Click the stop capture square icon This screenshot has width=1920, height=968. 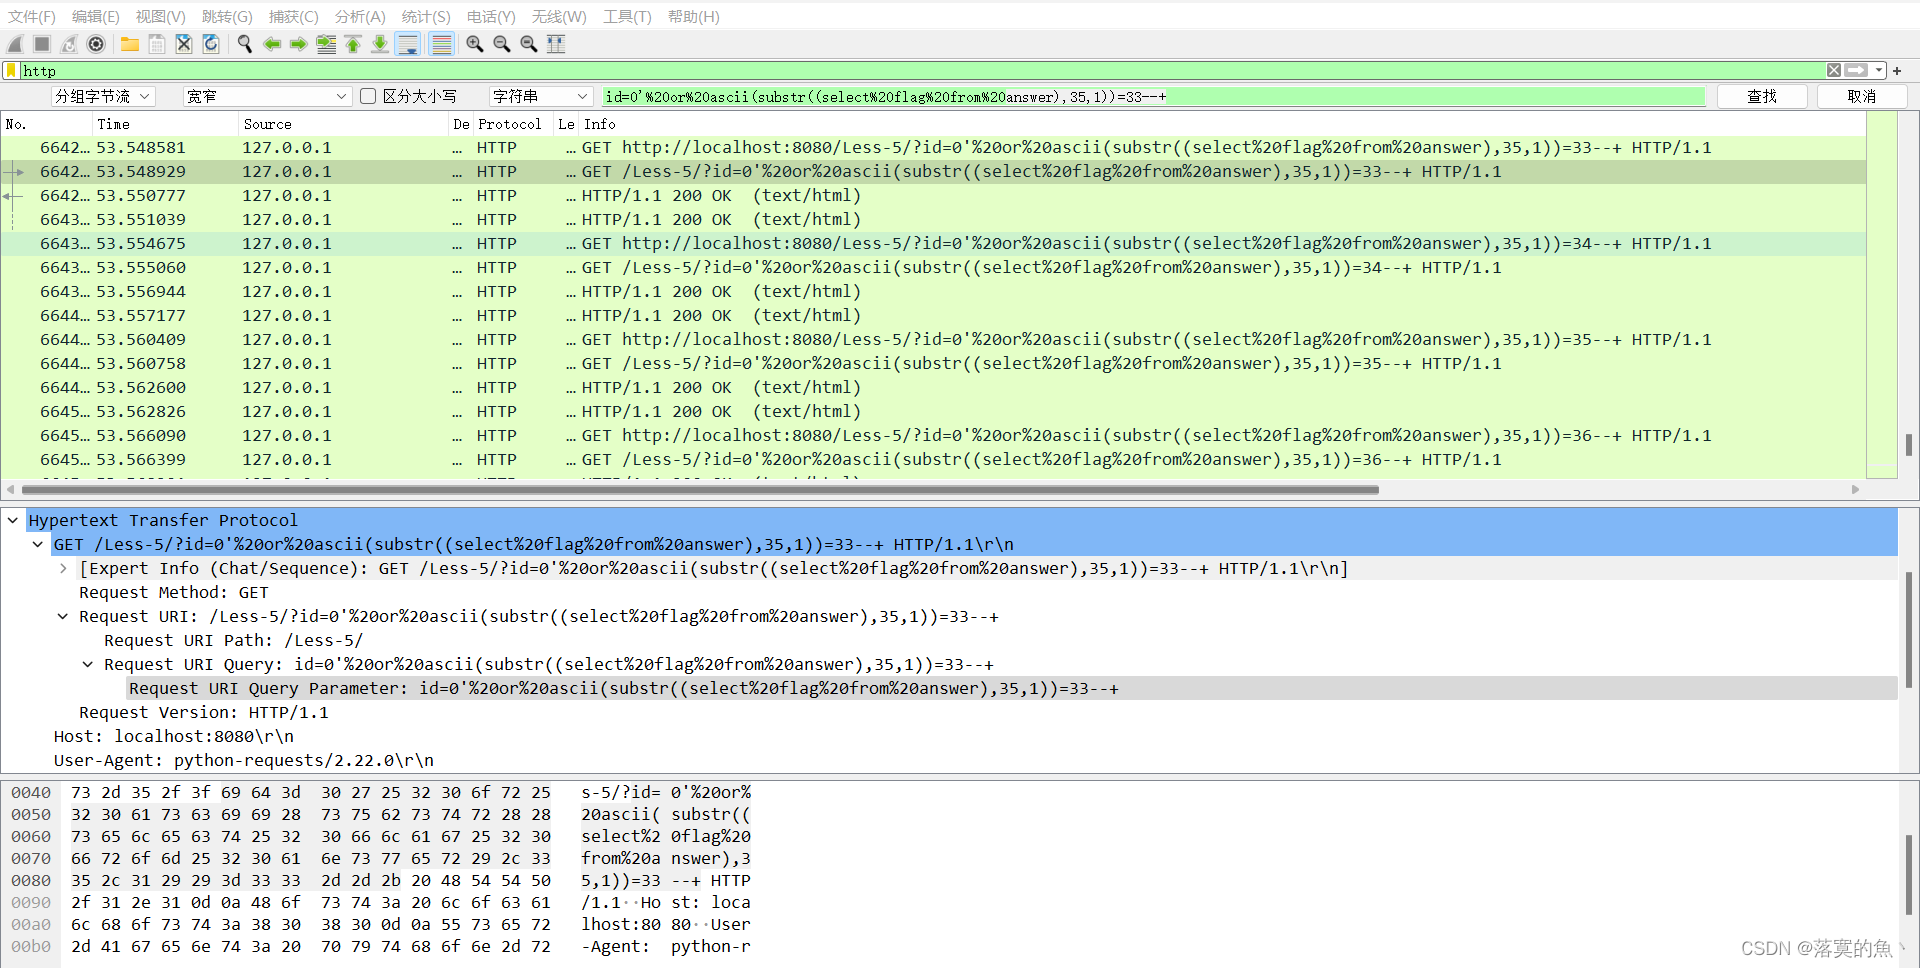42,44
